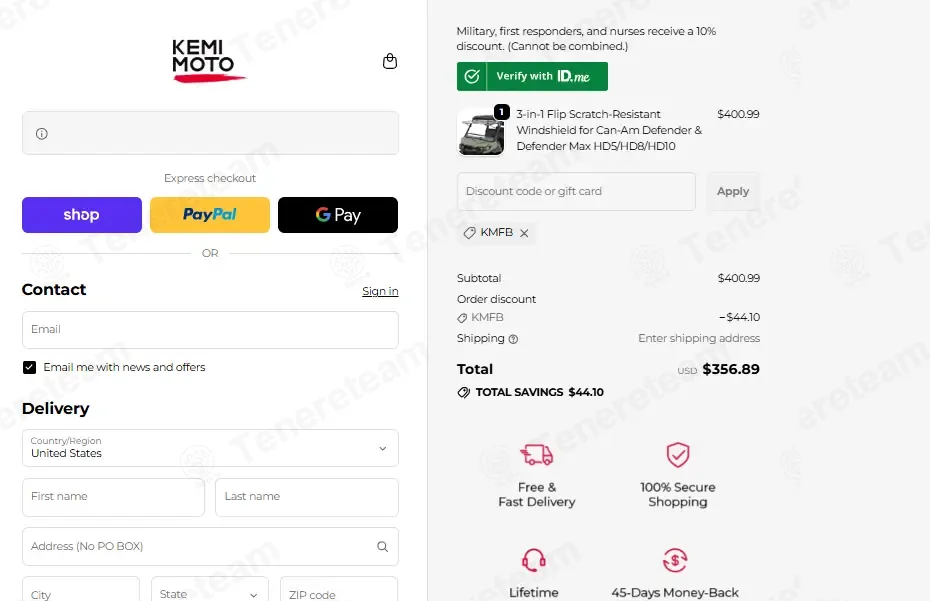Image resolution: width=930 pixels, height=601 pixels.
Task: Click the Sign in link
Action: tap(380, 291)
